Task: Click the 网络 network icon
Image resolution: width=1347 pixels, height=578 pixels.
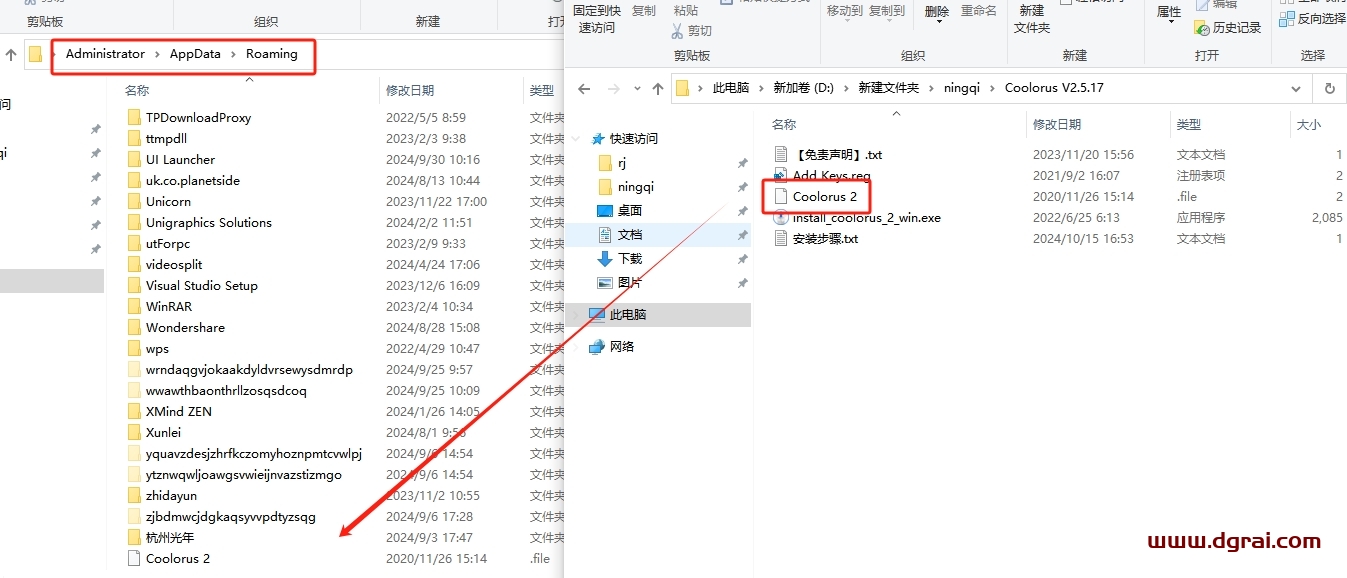Action: [x=597, y=346]
